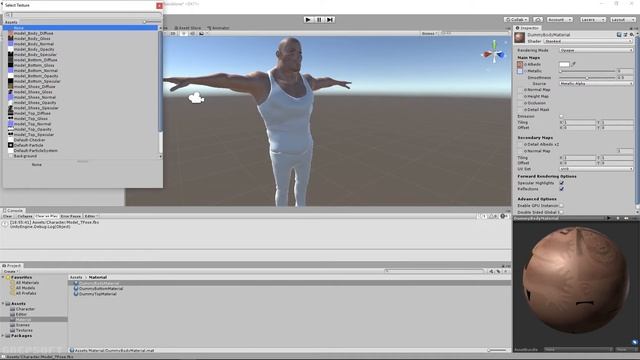Click the Pause button in the toolbar

point(319,20)
